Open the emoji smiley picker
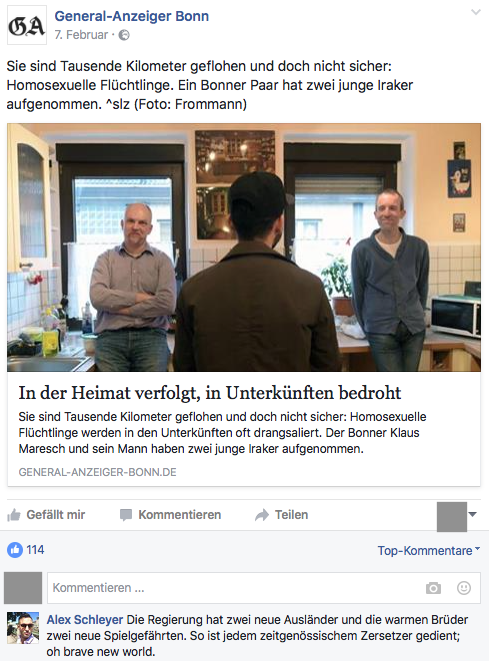This screenshot has width=489, height=661. pos(464,588)
